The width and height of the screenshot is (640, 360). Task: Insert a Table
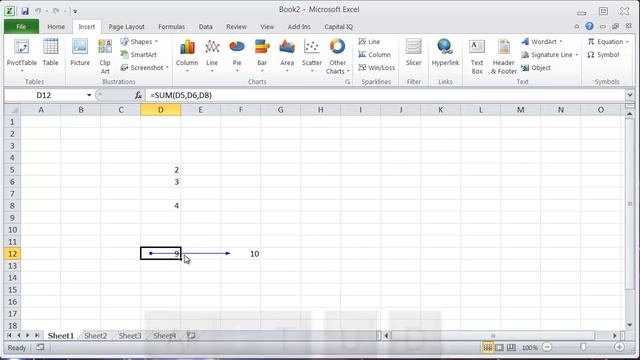pyautogui.click(x=51, y=53)
